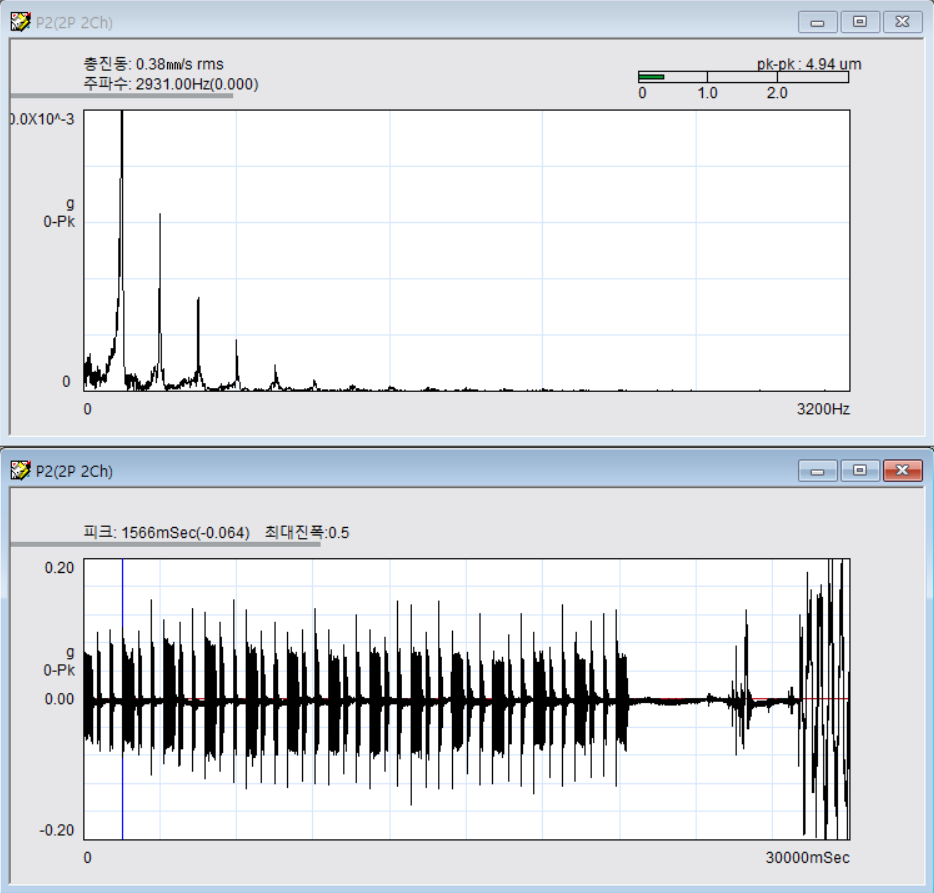Click the 총진동 0.38mm/s rms readout
This screenshot has width=934, height=893.
(x=154, y=65)
